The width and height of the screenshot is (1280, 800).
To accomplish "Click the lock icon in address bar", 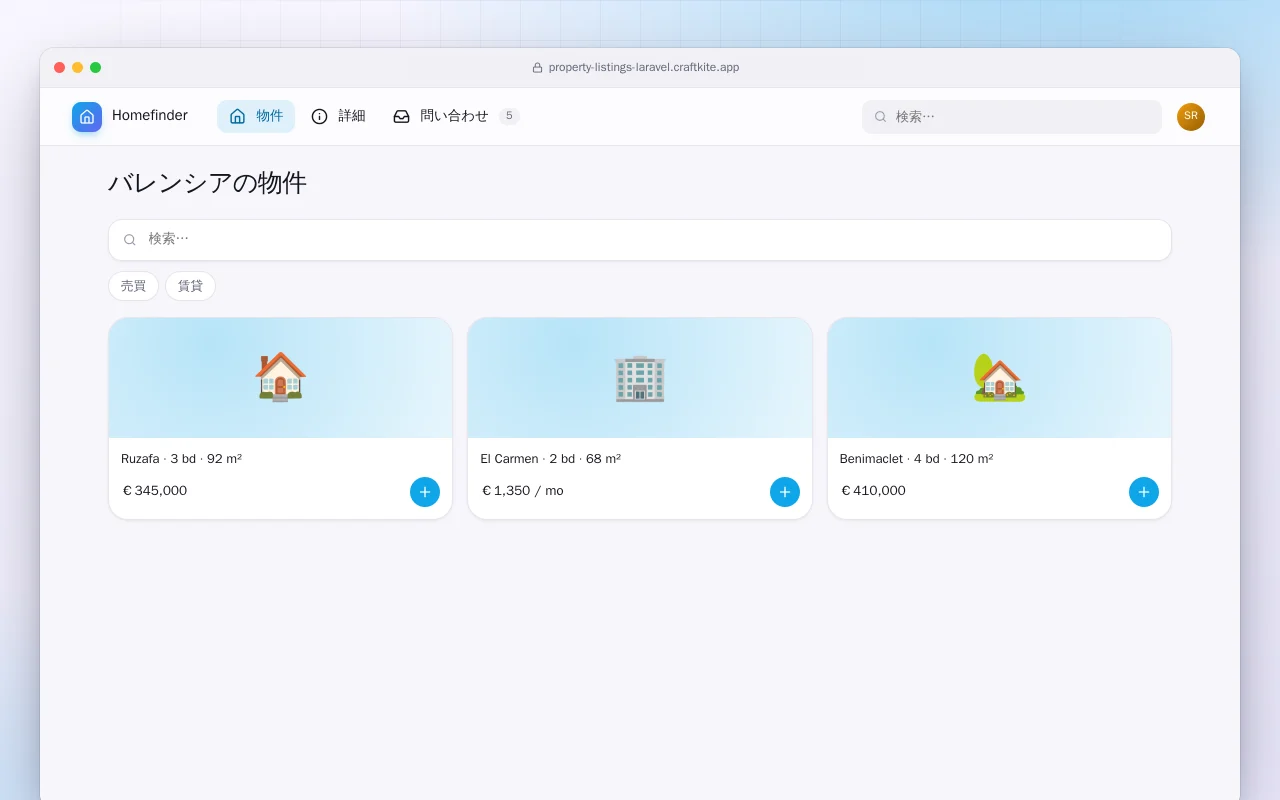I will pyautogui.click(x=537, y=68).
